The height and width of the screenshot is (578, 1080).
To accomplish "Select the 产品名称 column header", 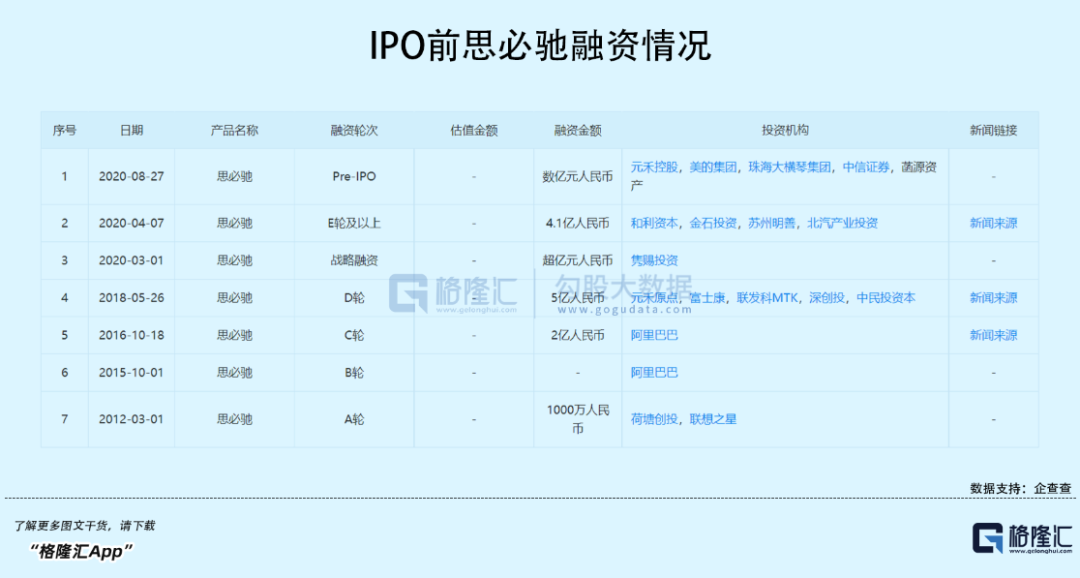I will pyautogui.click(x=234, y=130).
